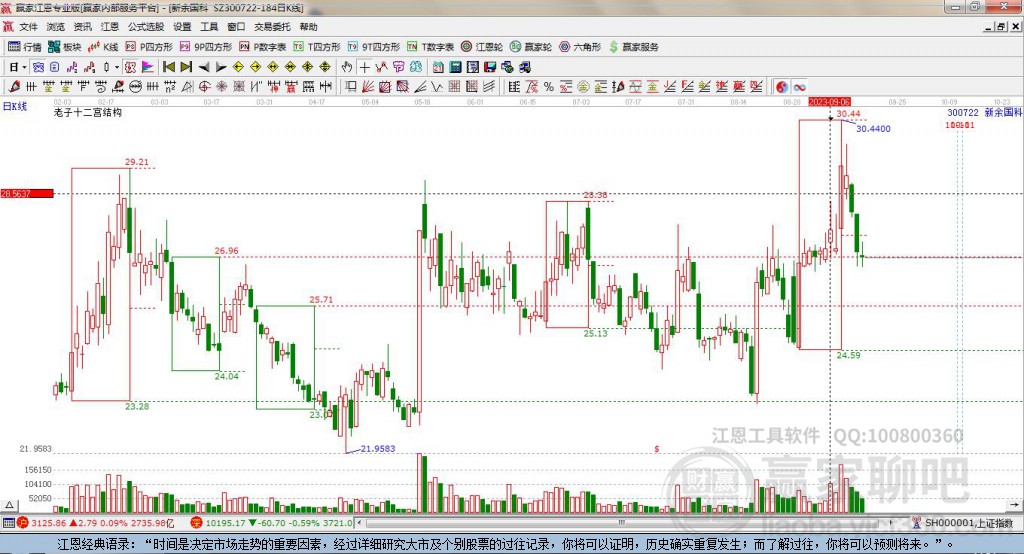This screenshot has height=554, width=1024.
Task: Select the red pencil drawing tool
Action: (x=14, y=86)
